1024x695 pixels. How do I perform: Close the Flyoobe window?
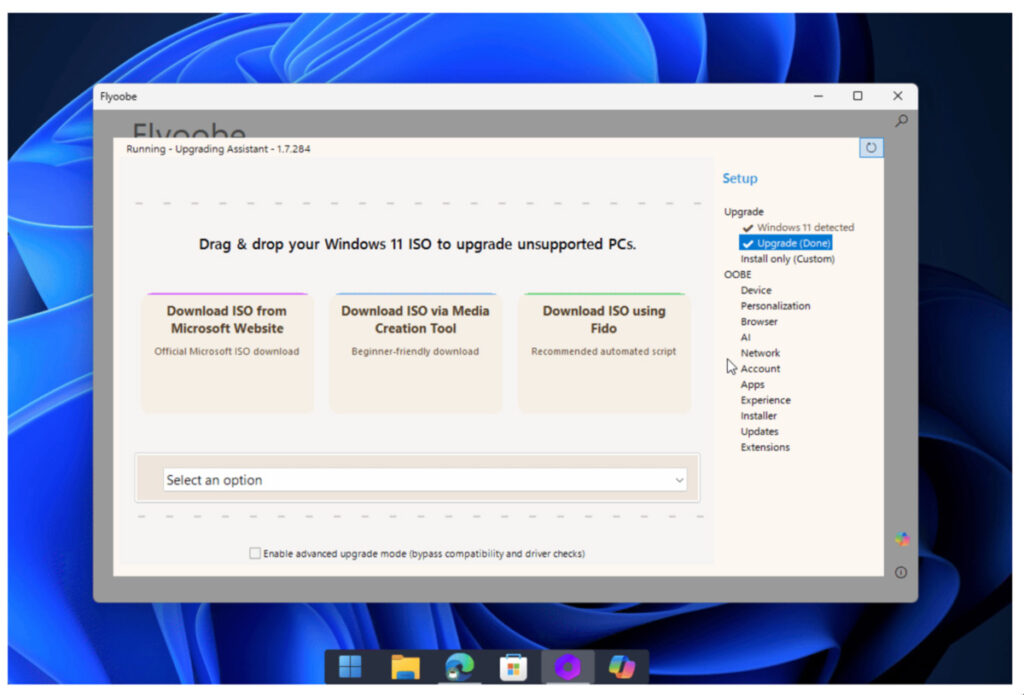point(898,96)
